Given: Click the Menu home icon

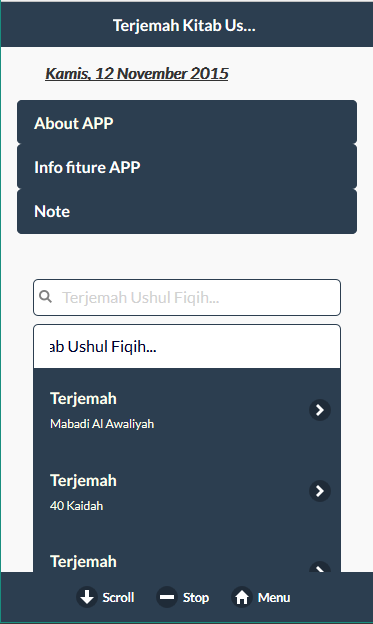Looking at the screenshot, I should [242, 597].
